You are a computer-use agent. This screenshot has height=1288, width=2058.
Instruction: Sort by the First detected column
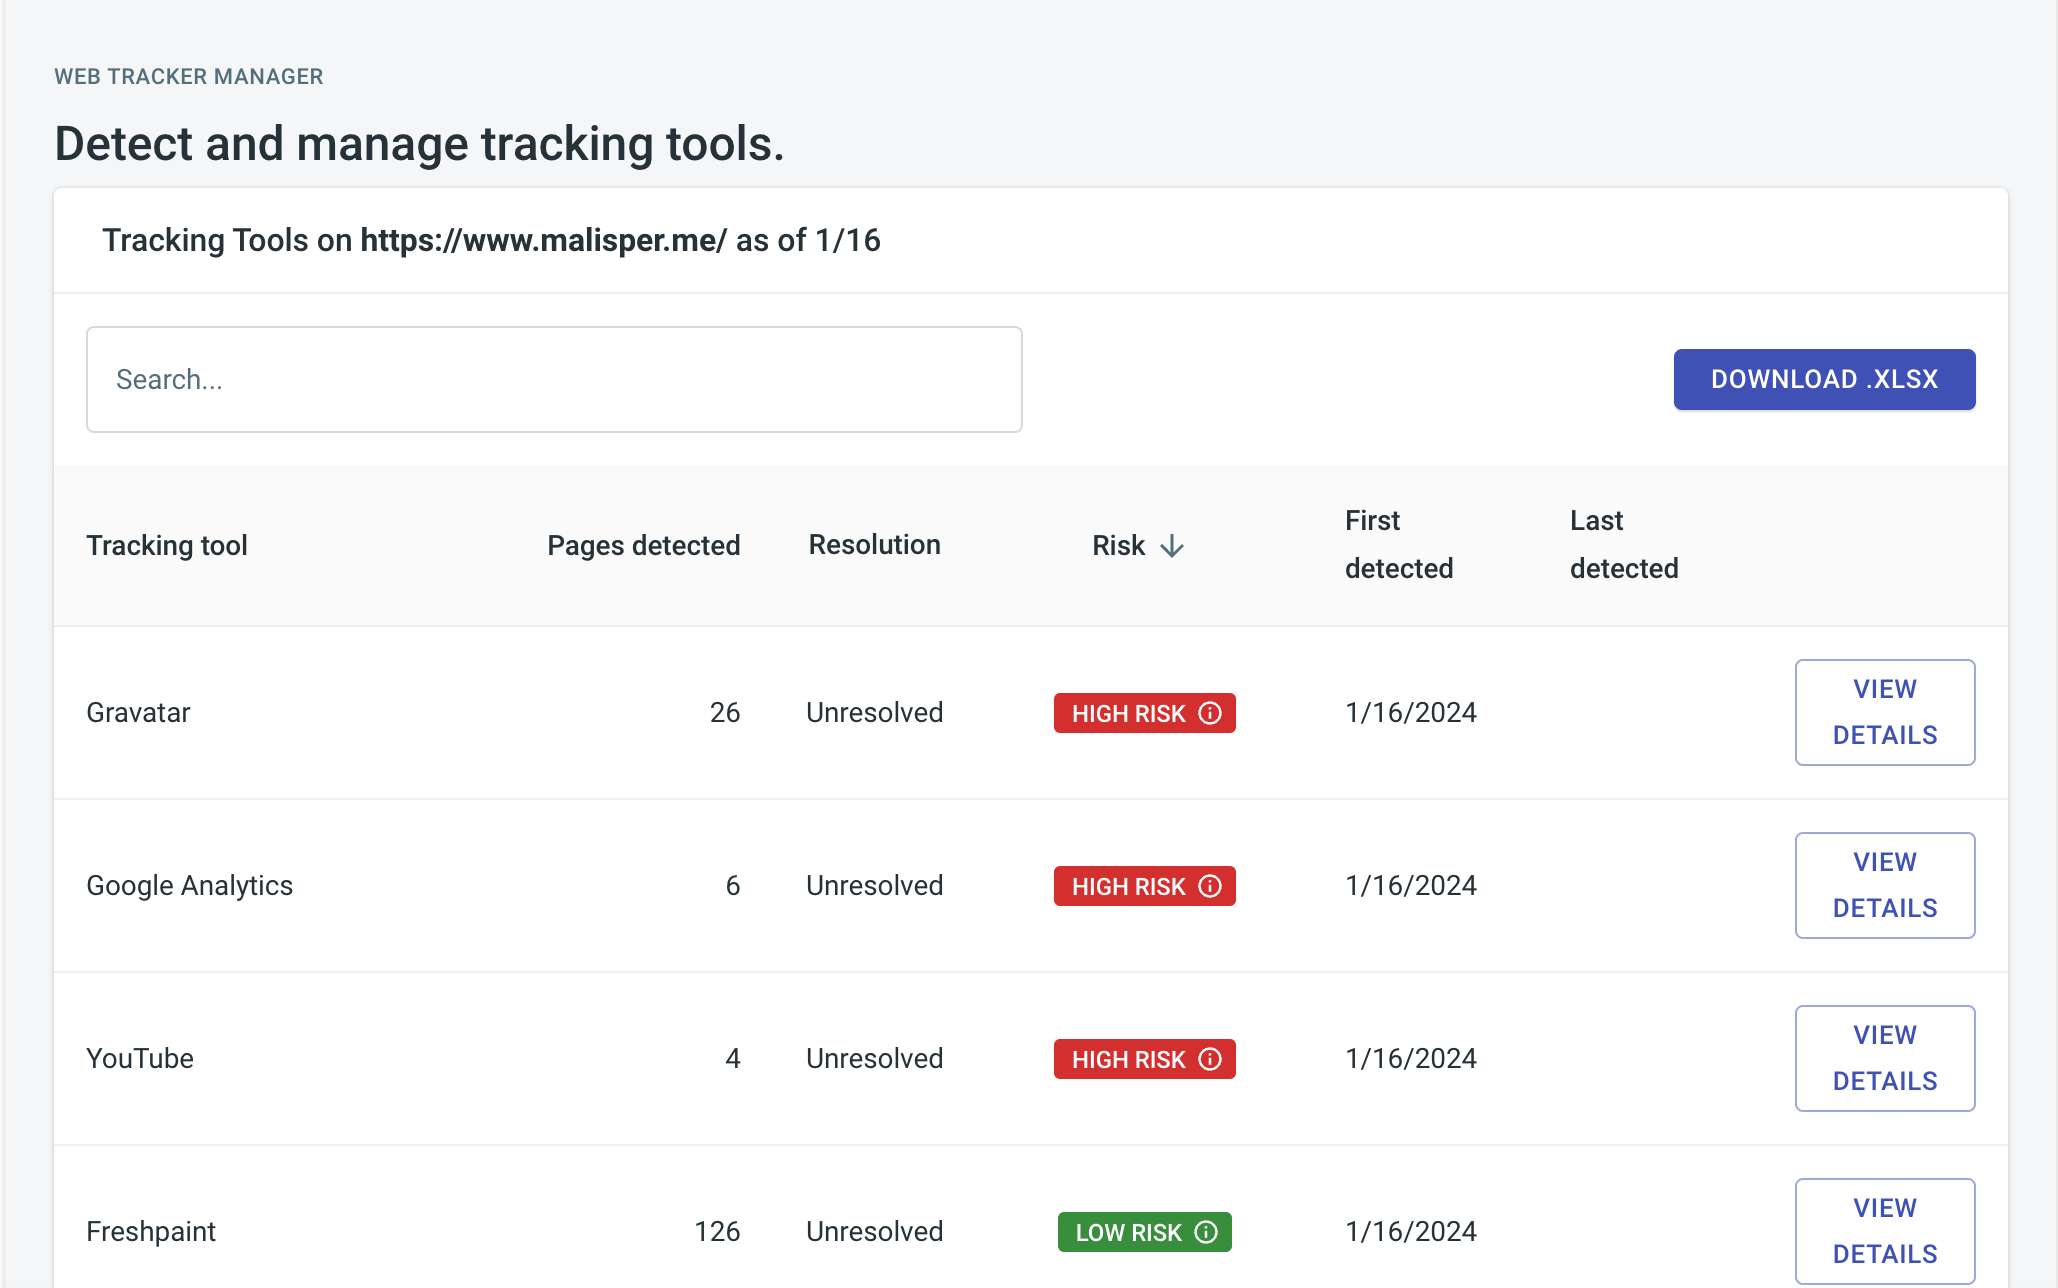(1398, 545)
